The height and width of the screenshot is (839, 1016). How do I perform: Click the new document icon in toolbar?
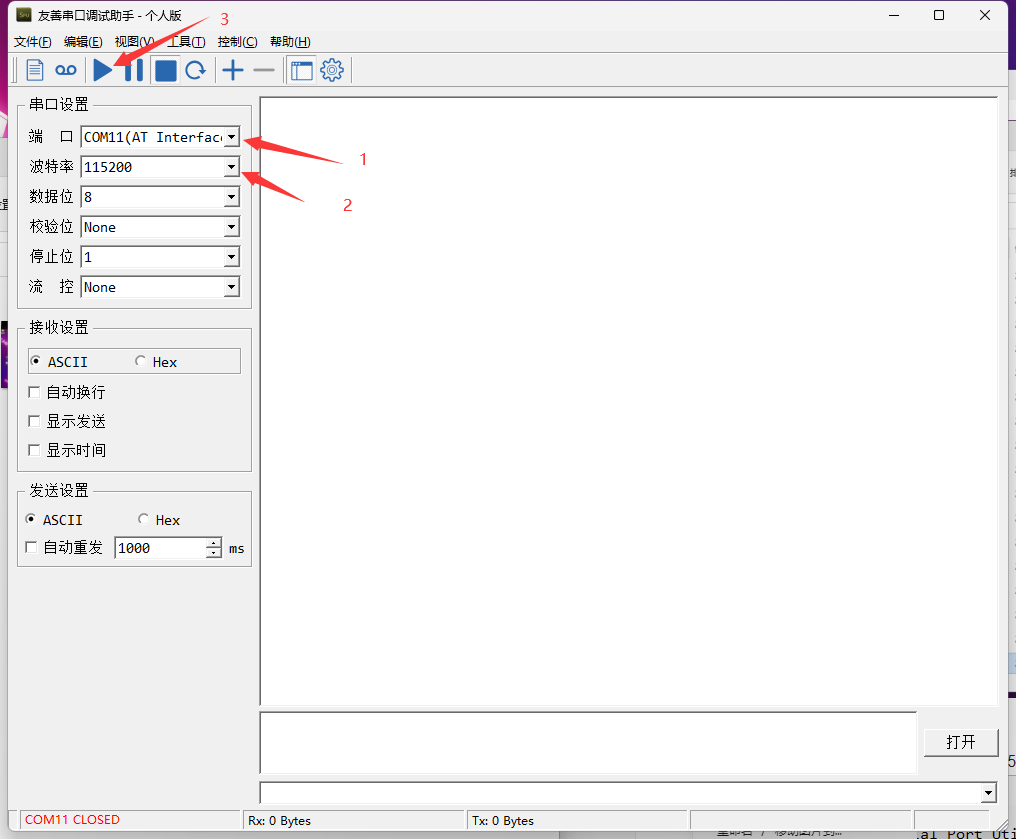click(x=35, y=70)
